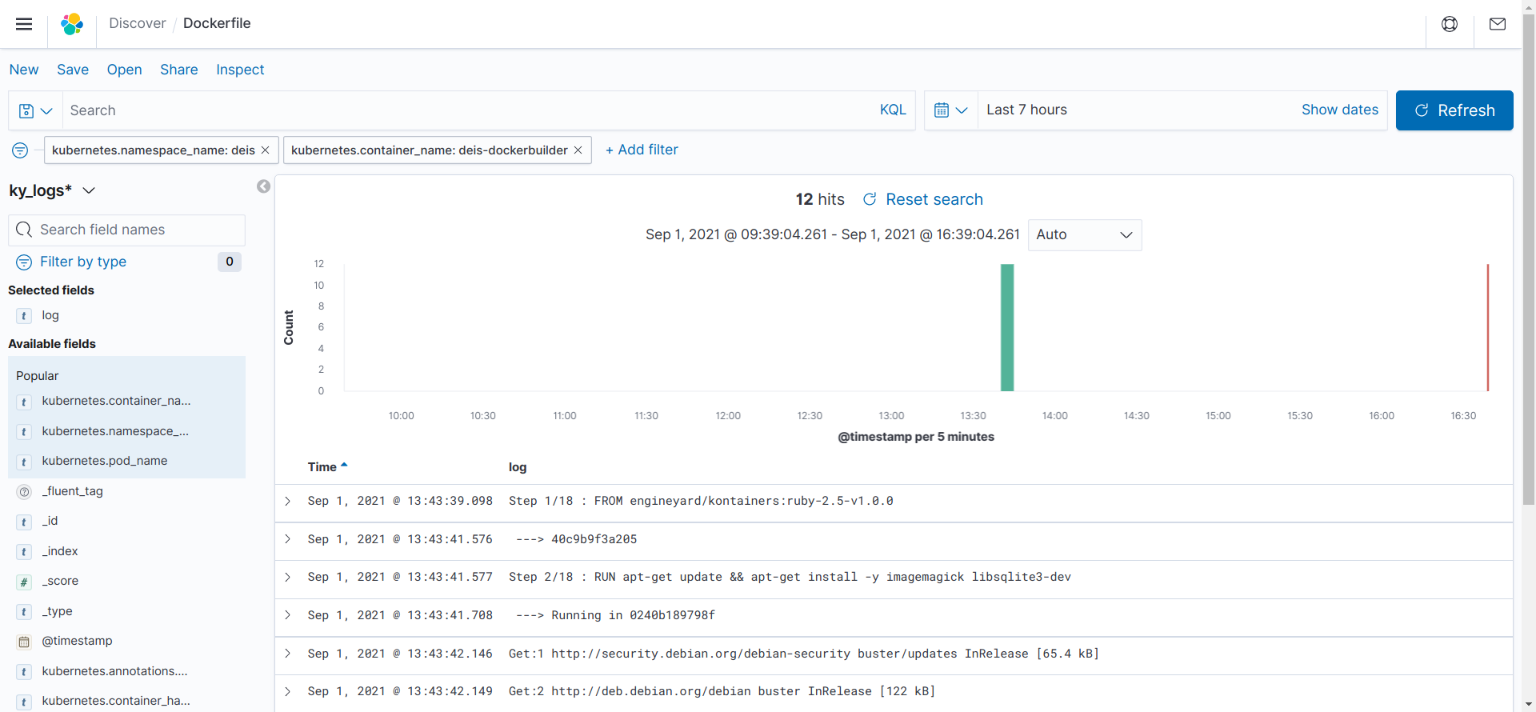Open the date quick-select calendar menu
Screen dimensions: 1536x712
click(x=951, y=110)
